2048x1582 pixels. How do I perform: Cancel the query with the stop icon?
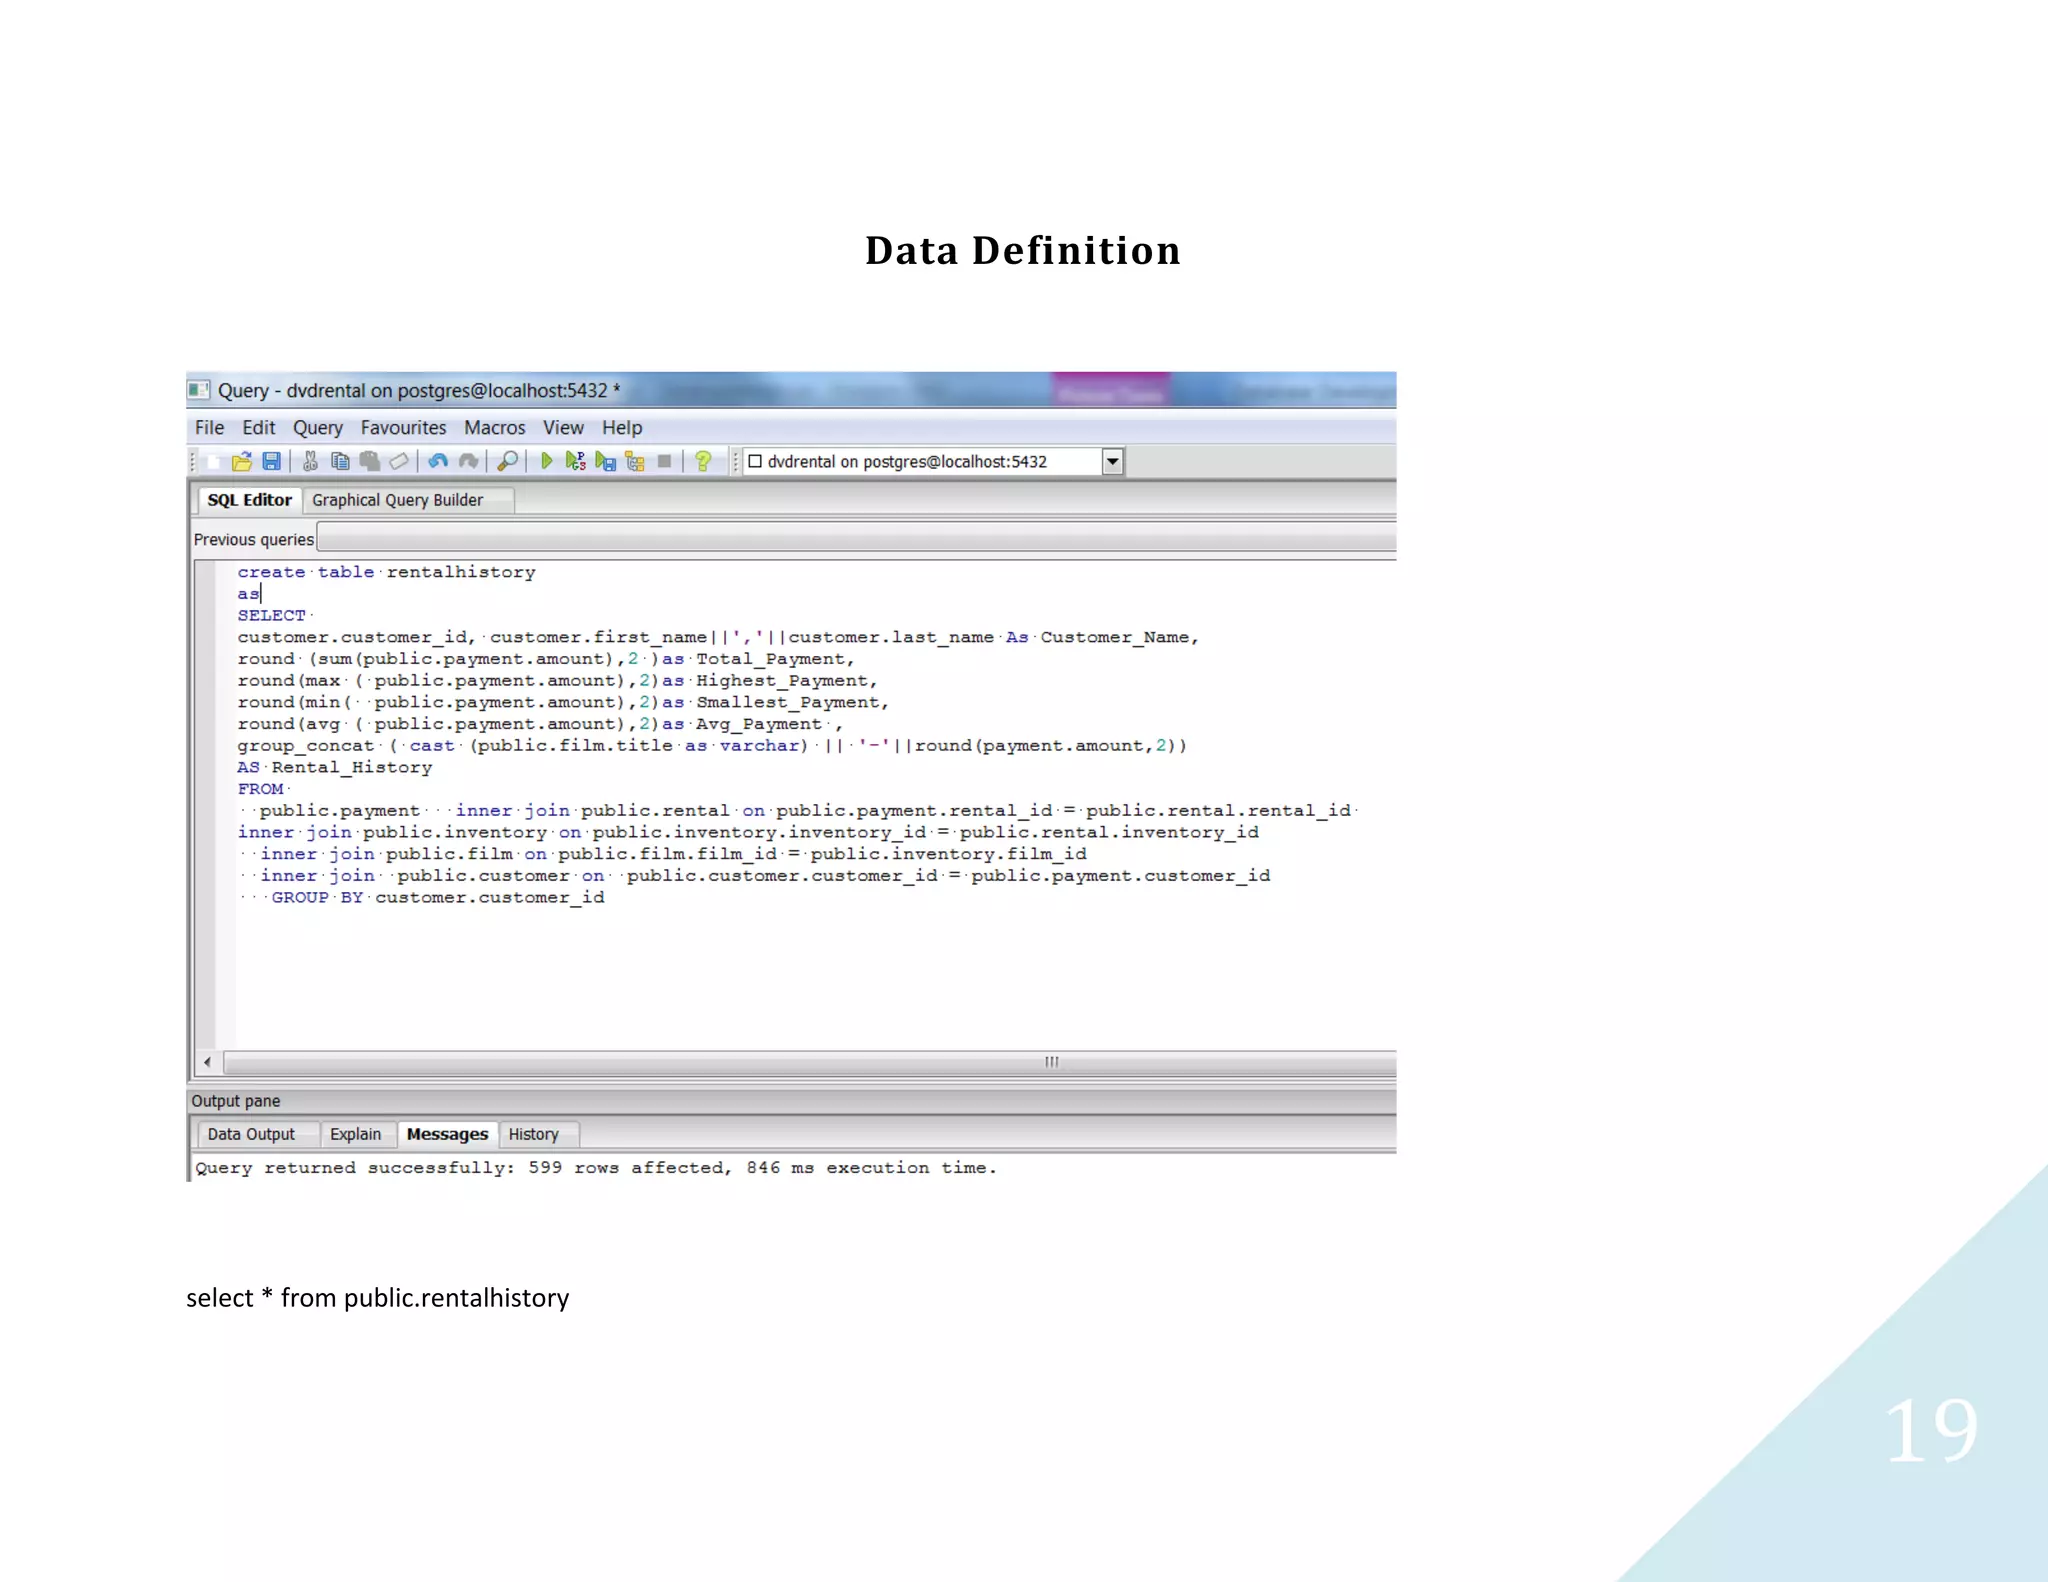[664, 461]
